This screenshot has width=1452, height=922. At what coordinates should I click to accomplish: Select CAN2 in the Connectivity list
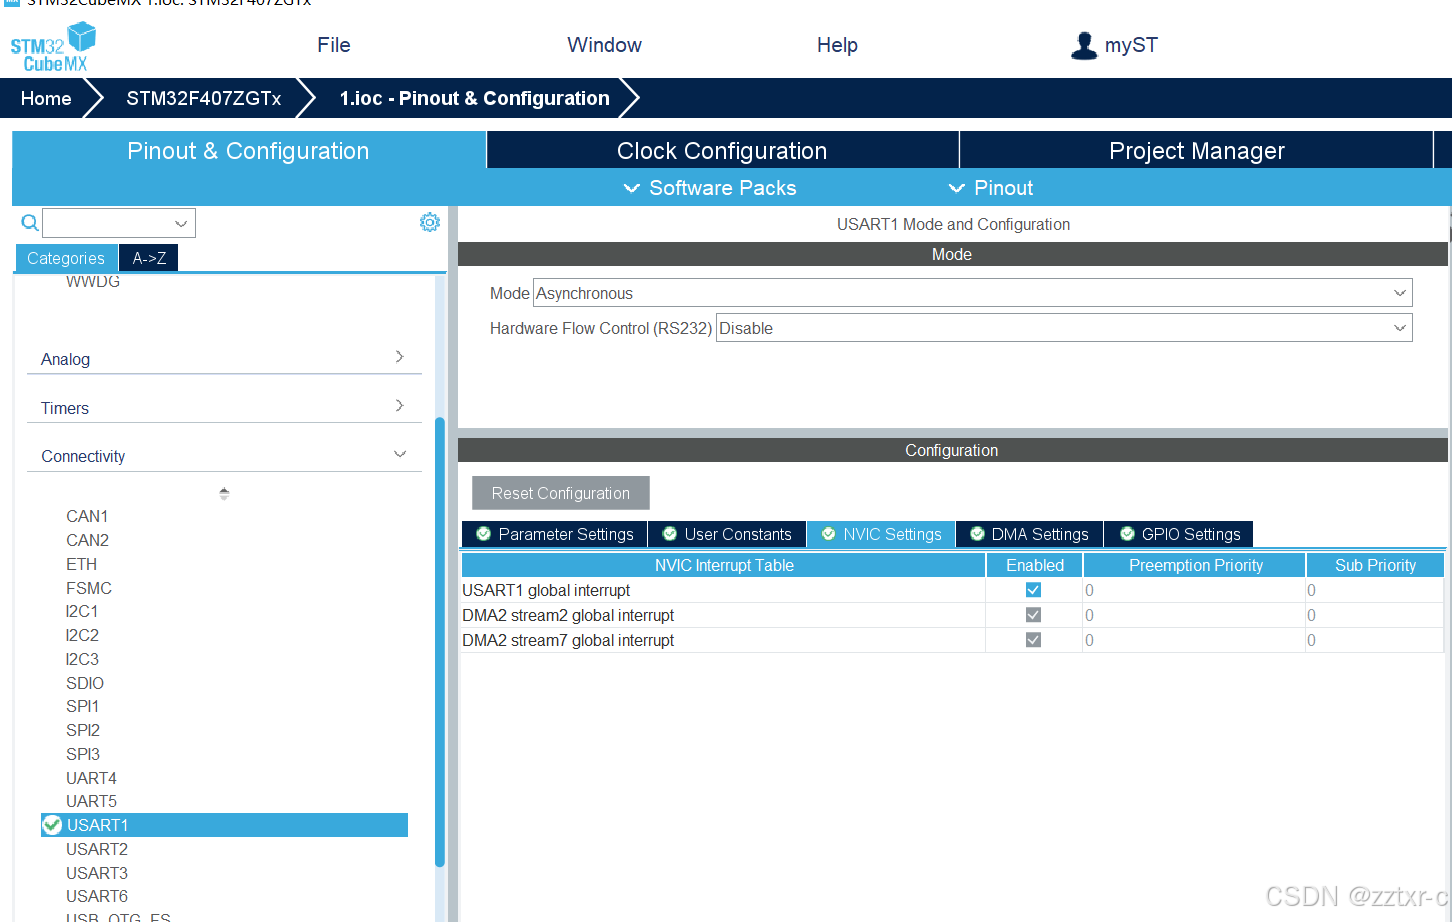tap(87, 540)
